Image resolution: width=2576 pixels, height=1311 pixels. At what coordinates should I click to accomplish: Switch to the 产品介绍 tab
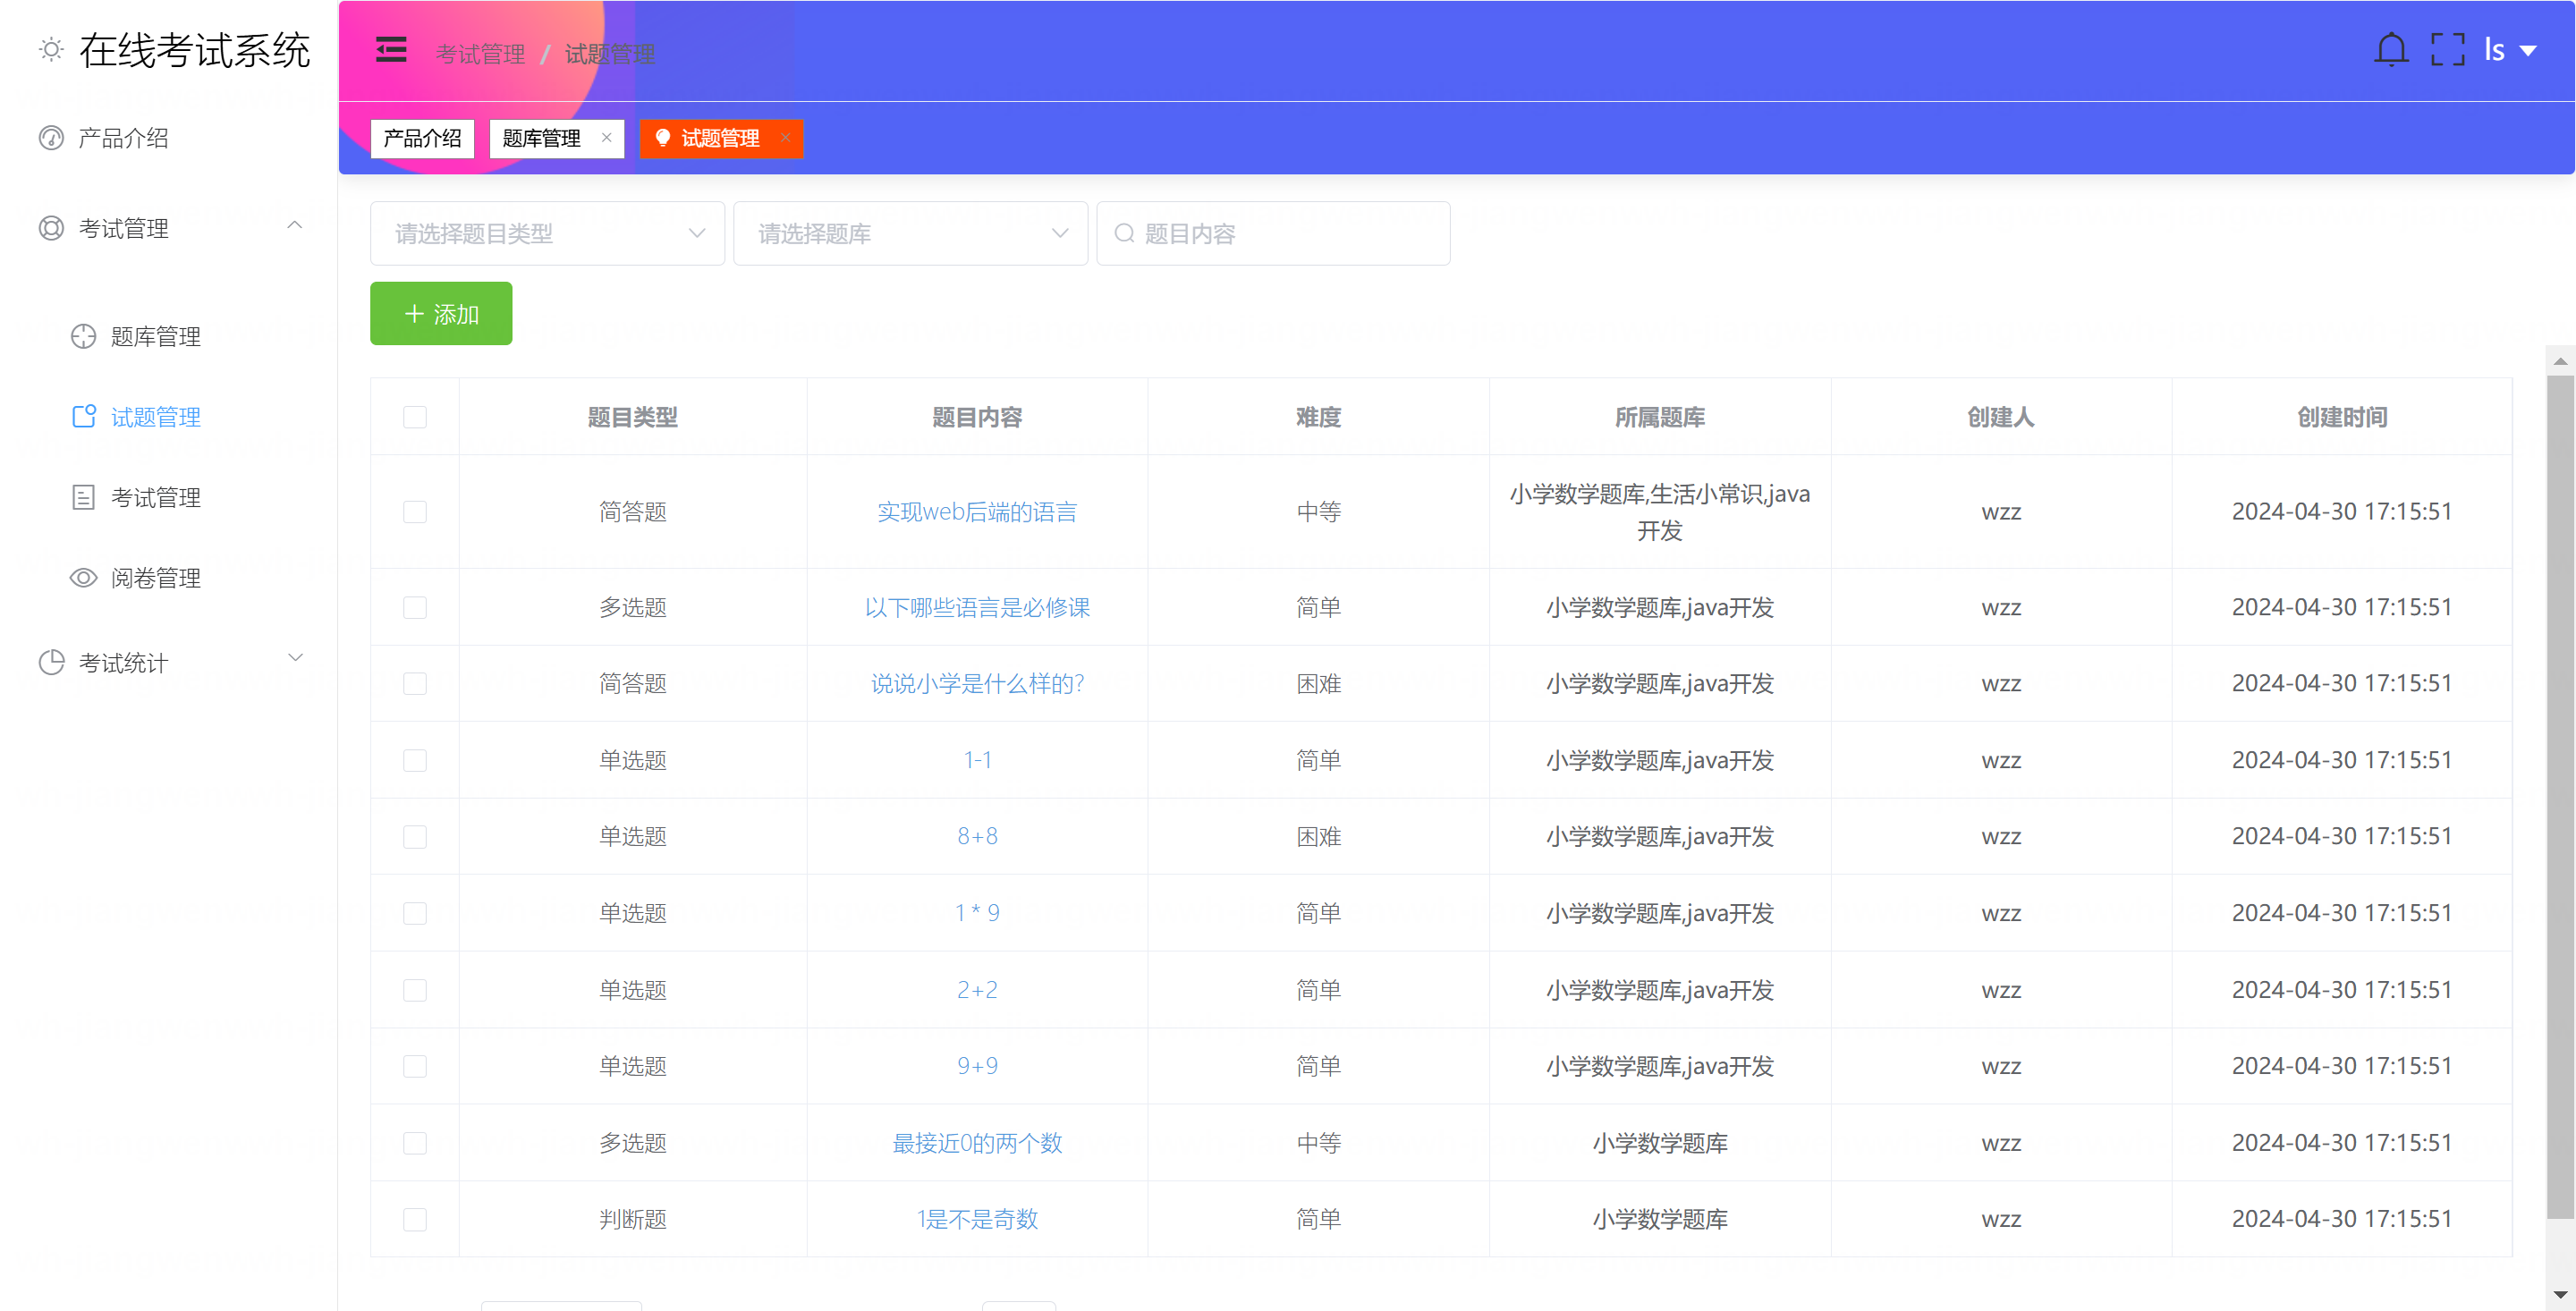422,138
